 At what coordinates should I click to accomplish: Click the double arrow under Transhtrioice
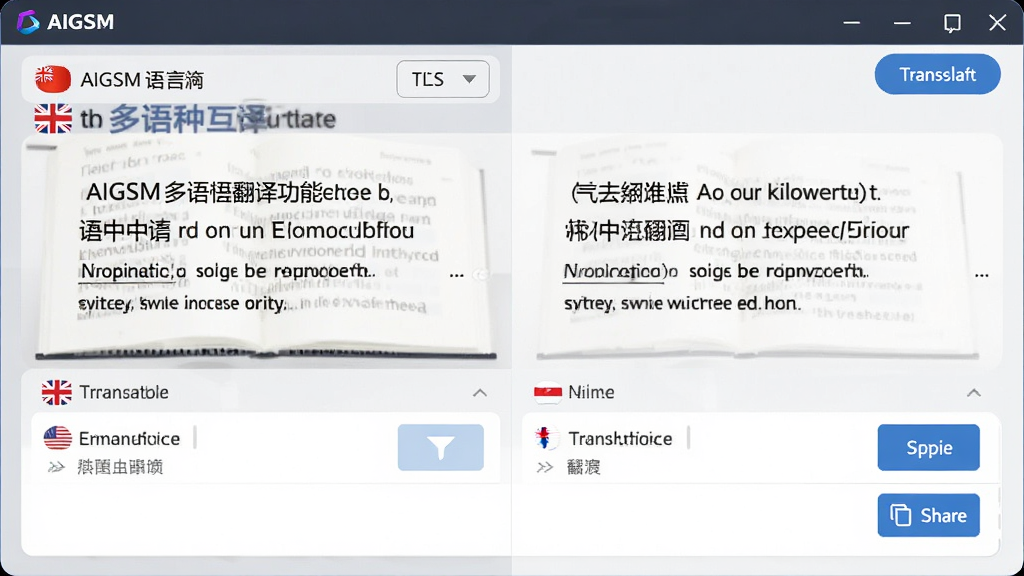coord(545,467)
